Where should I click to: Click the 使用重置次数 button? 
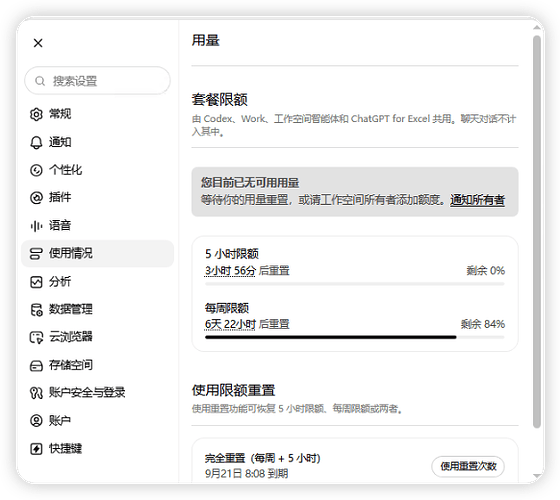pyautogui.click(x=468, y=466)
